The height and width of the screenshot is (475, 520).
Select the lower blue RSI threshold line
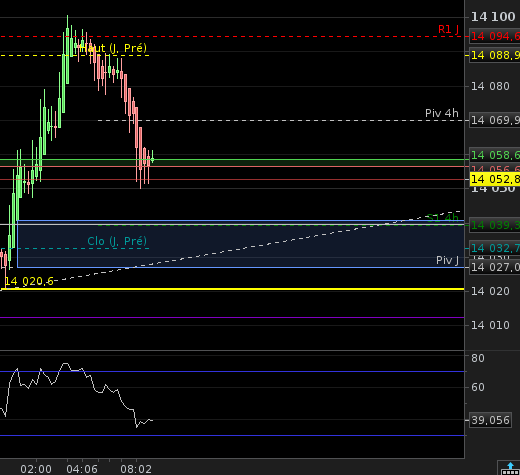[x=232, y=435]
